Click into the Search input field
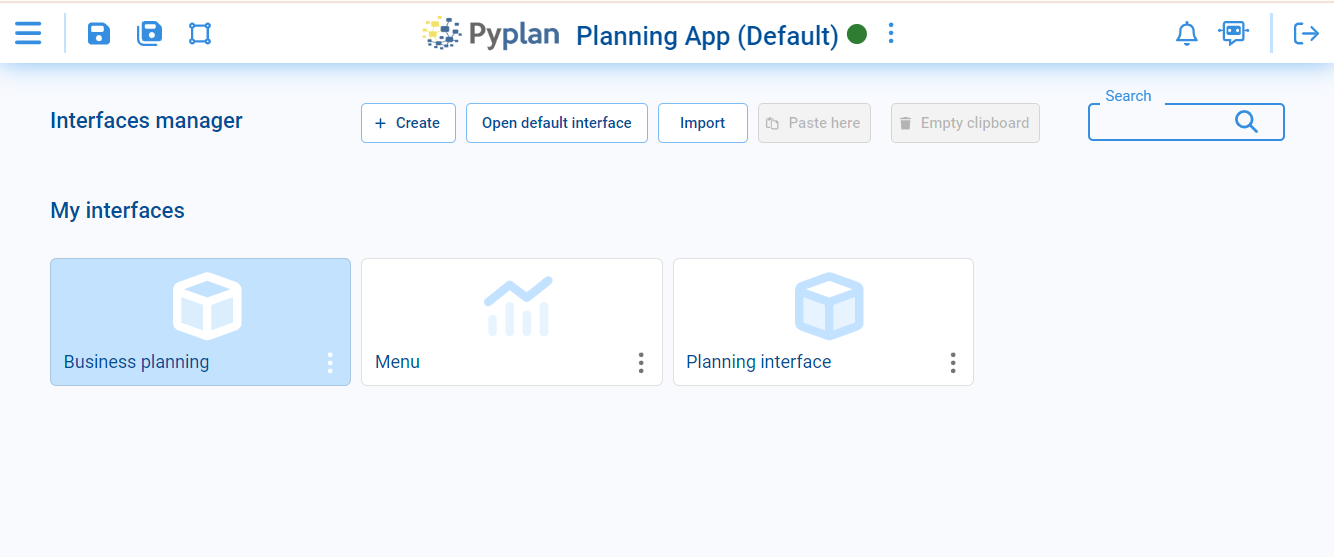The image size is (1334, 557). [1160, 123]
